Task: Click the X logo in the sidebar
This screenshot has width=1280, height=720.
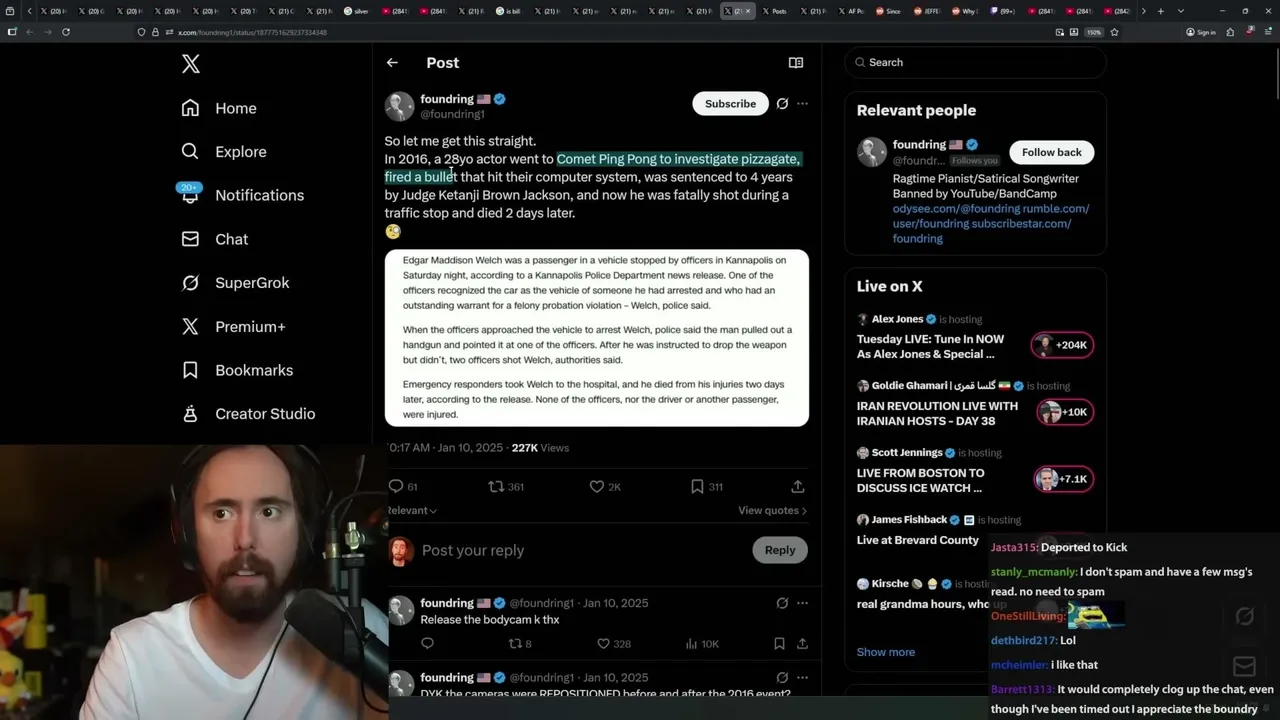Action: [191, 64]
